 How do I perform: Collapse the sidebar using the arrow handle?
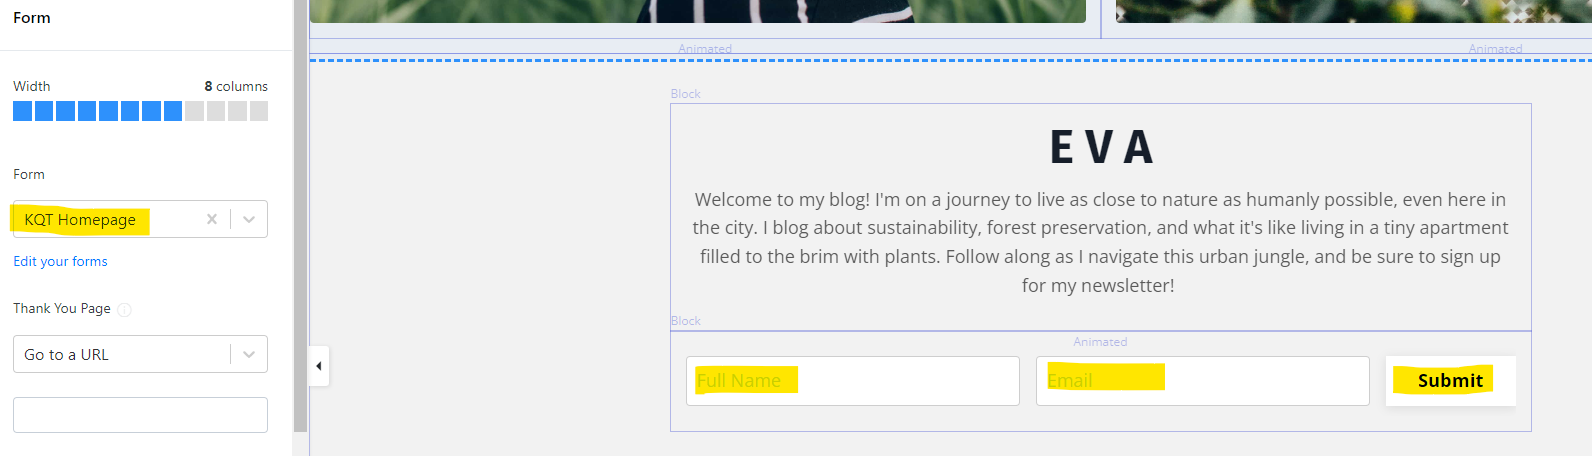tap(319, 366)
